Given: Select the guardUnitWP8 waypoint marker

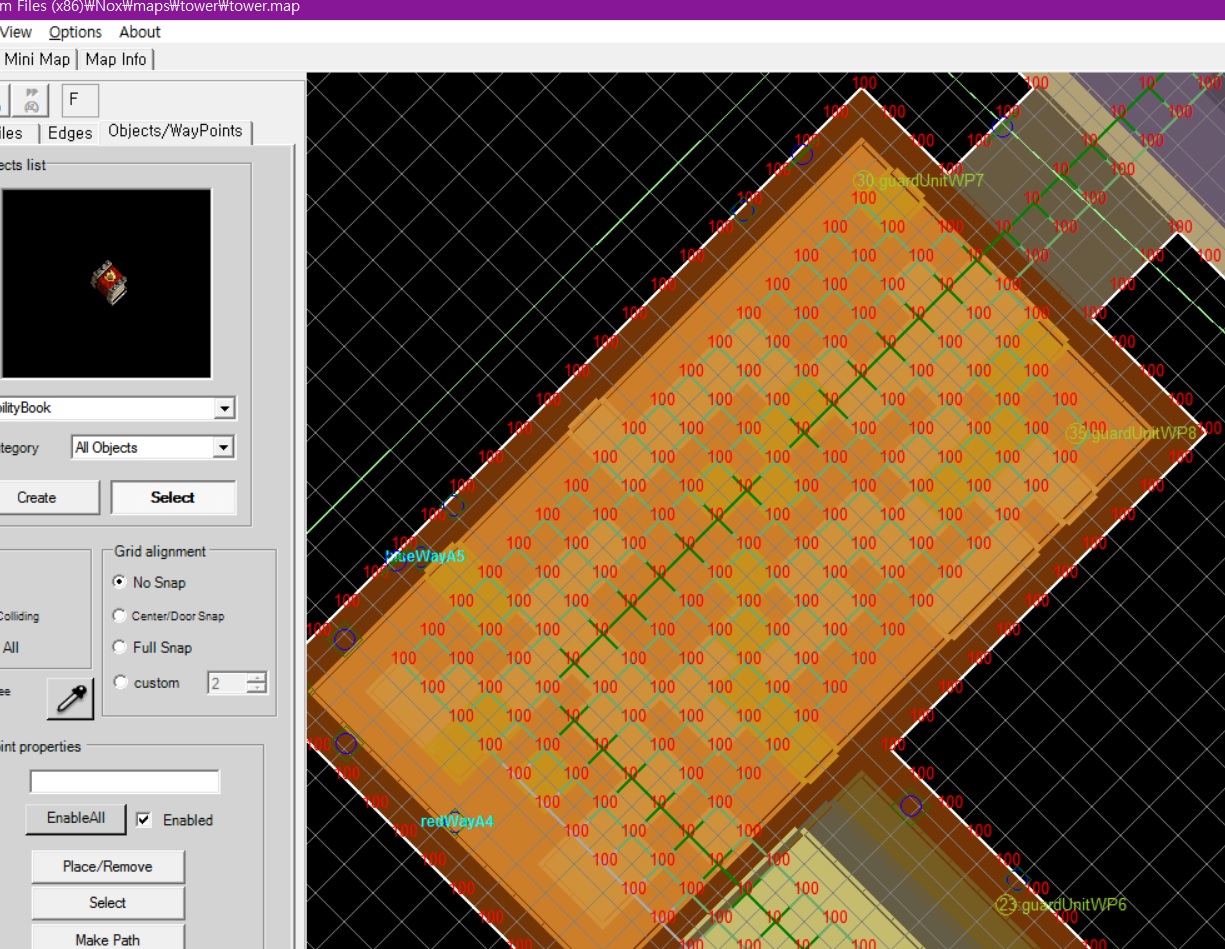Looking at the screenshot, I should coord(1075,433).
